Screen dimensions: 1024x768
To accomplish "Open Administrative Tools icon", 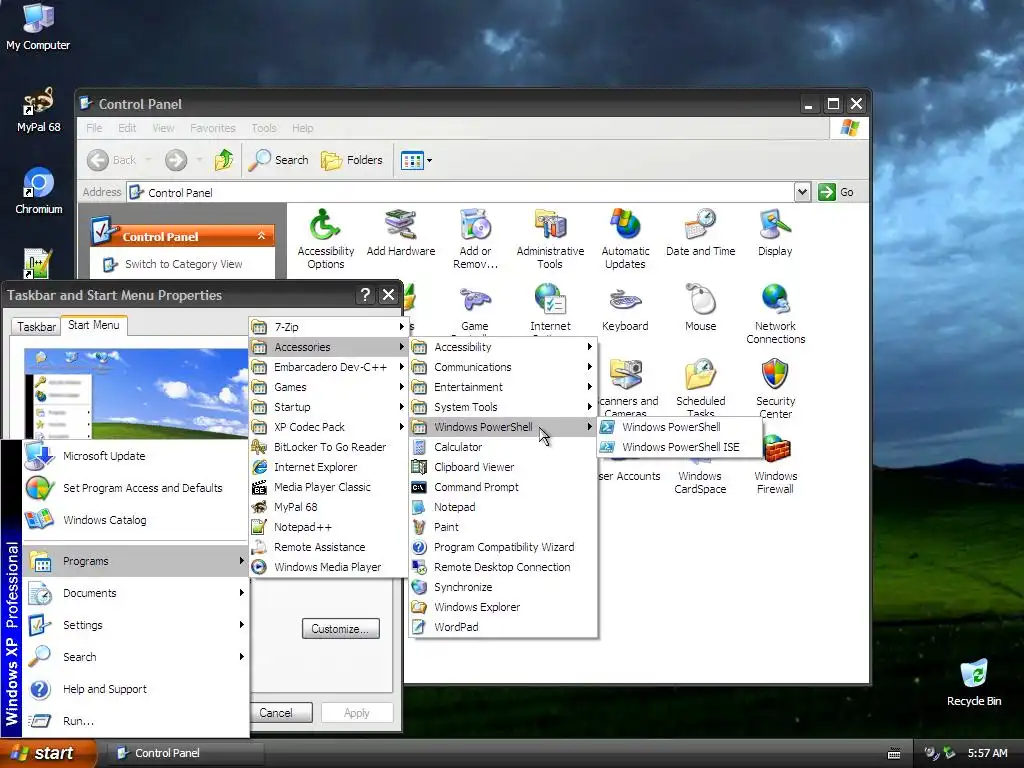I will pyautogui.click(x=550, y=238).
